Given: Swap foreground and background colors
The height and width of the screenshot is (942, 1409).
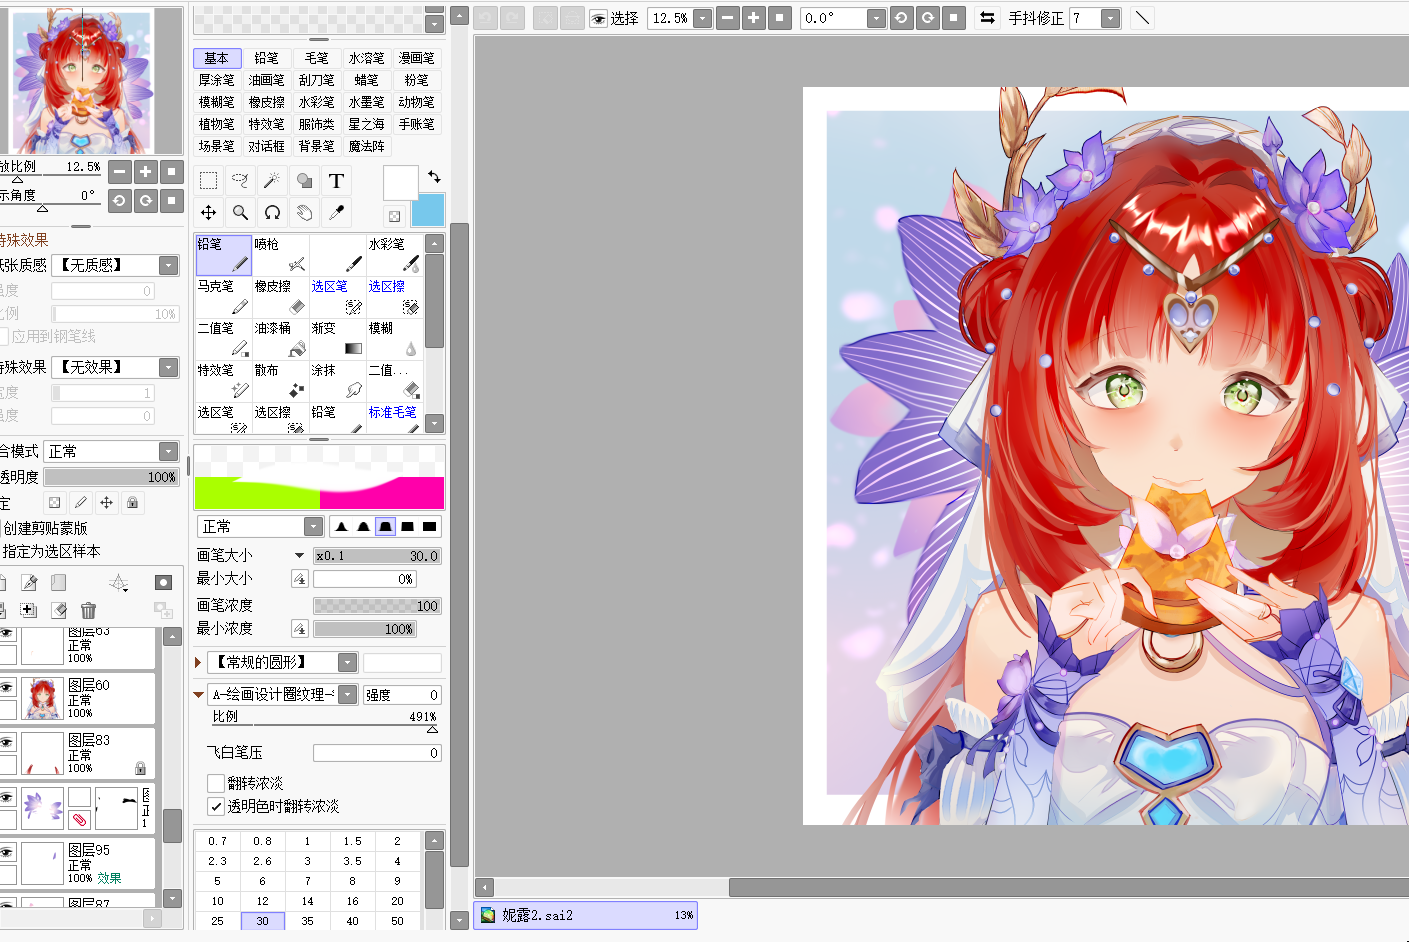Looking at the screenshot, I should [434, 176].
